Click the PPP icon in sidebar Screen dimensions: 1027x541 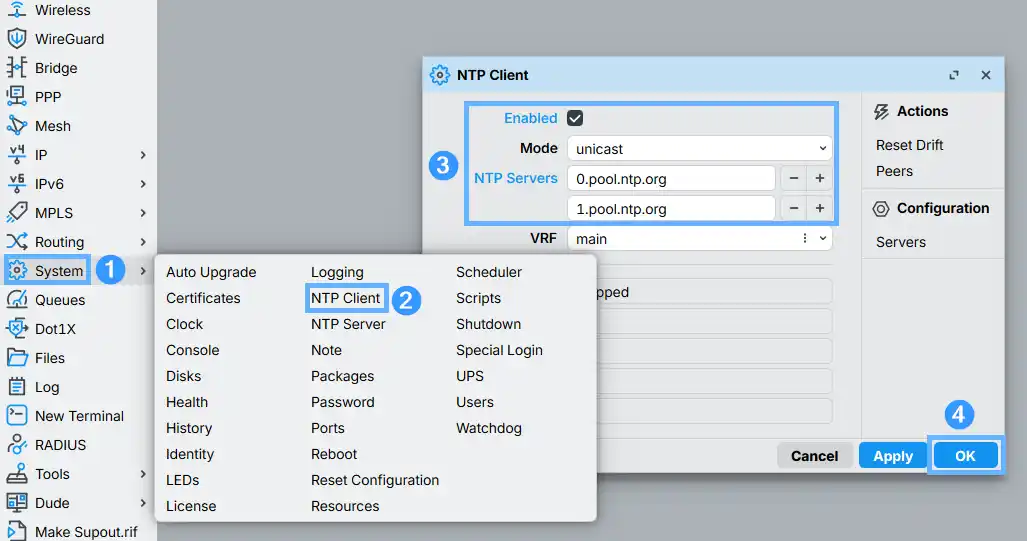(16, 96)
